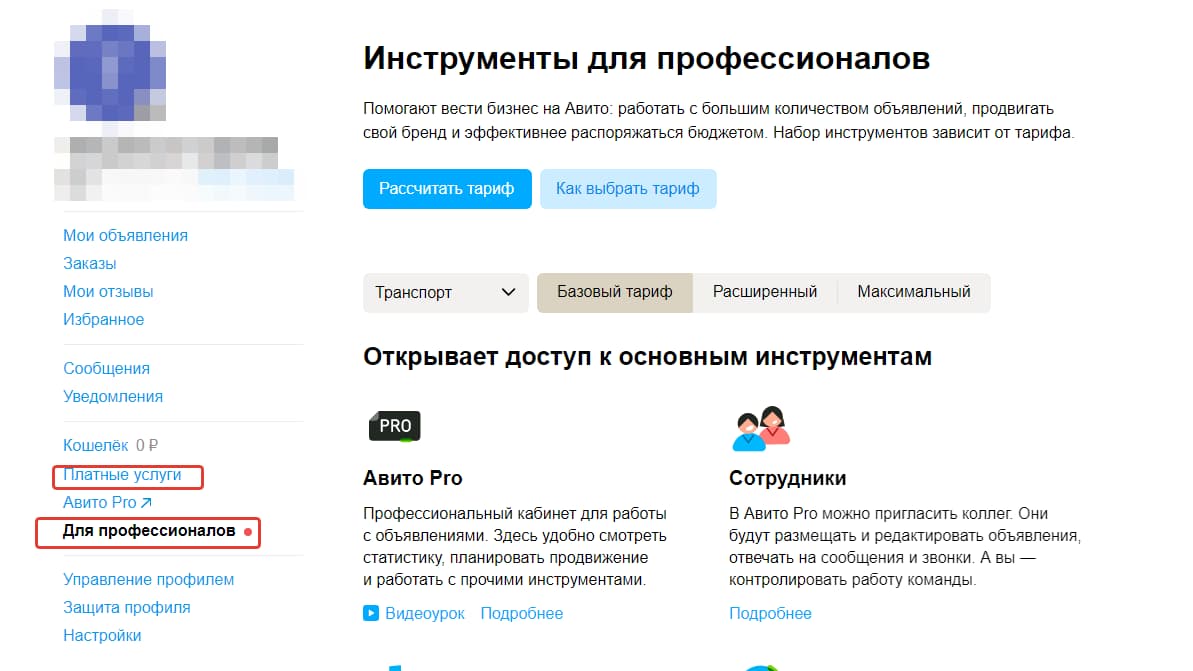Open Мои объявления in the sidebar
Screen dimensions: 1193x671
pyautogui.click(x=126, y=236)
